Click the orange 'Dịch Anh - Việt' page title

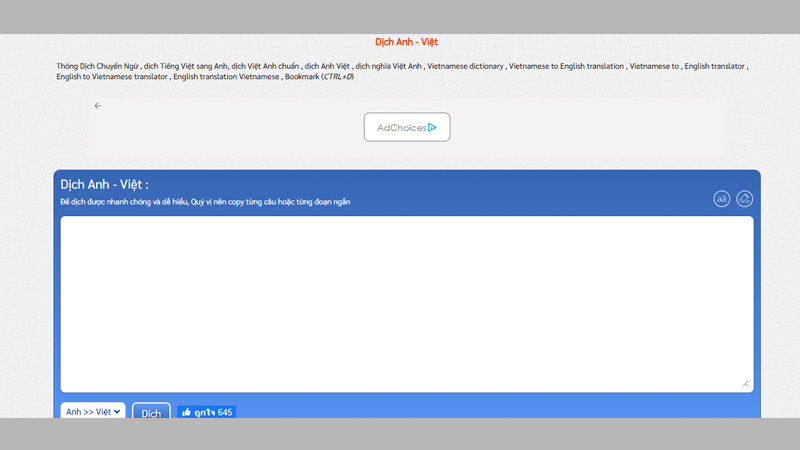pyautogui.click(x=407, y=42)
